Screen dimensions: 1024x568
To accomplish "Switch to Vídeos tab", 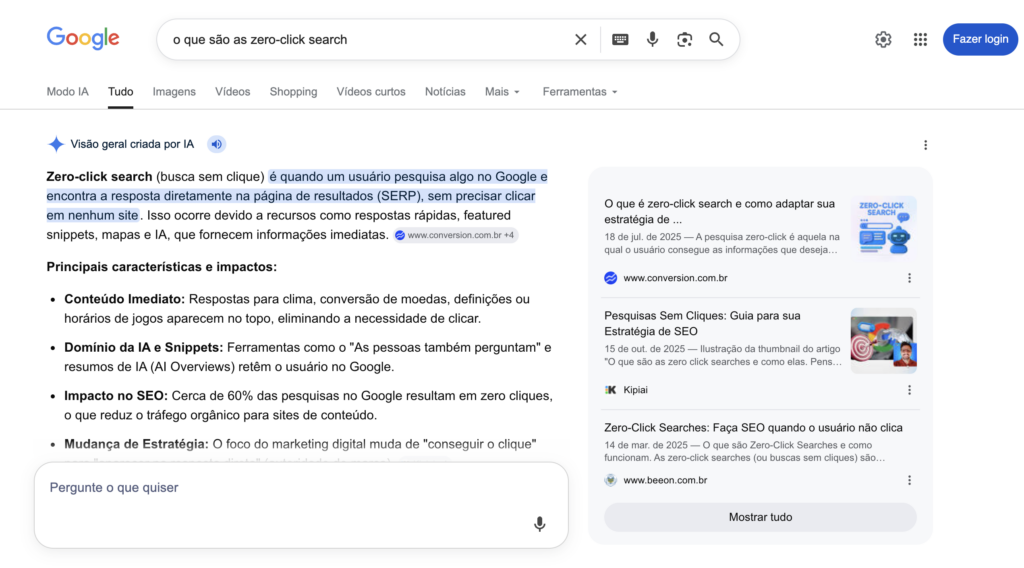I will [232, 91].
